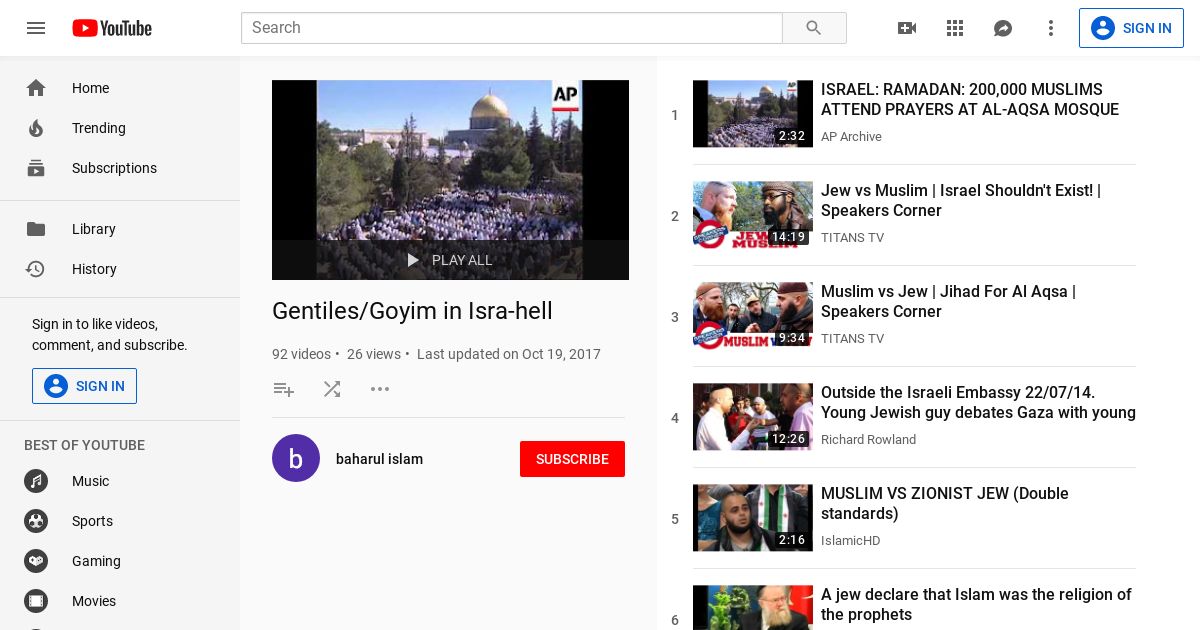Focus the Search input field

point(511,28)
